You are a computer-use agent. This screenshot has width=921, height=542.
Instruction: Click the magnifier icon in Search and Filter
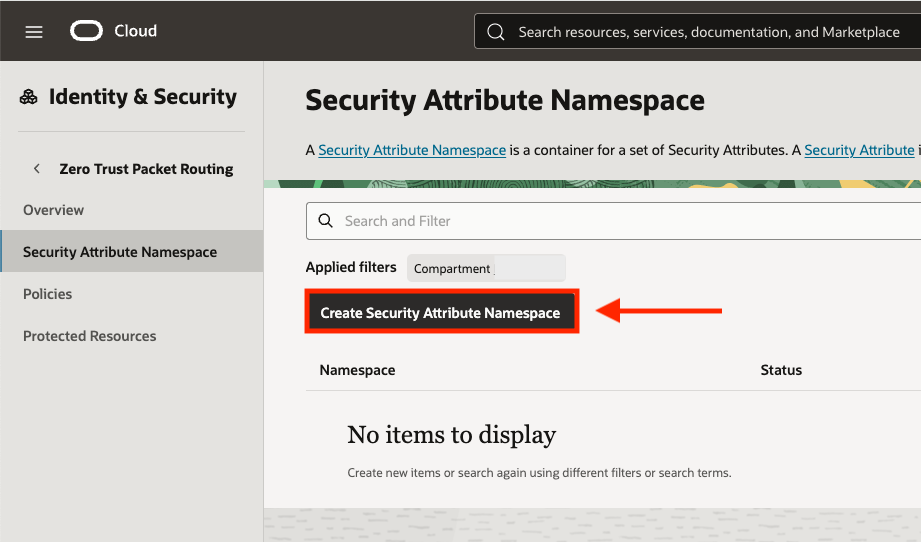(x=325, y=221)
